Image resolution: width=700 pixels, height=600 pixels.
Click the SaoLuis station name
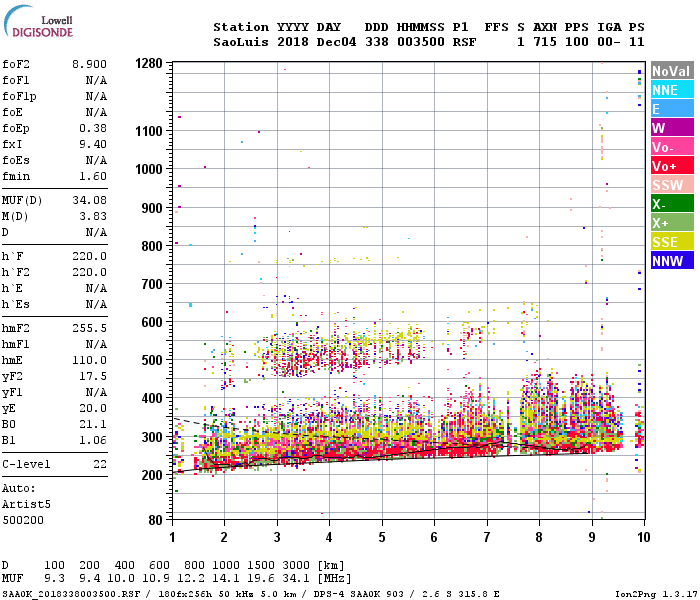[241, 42]
